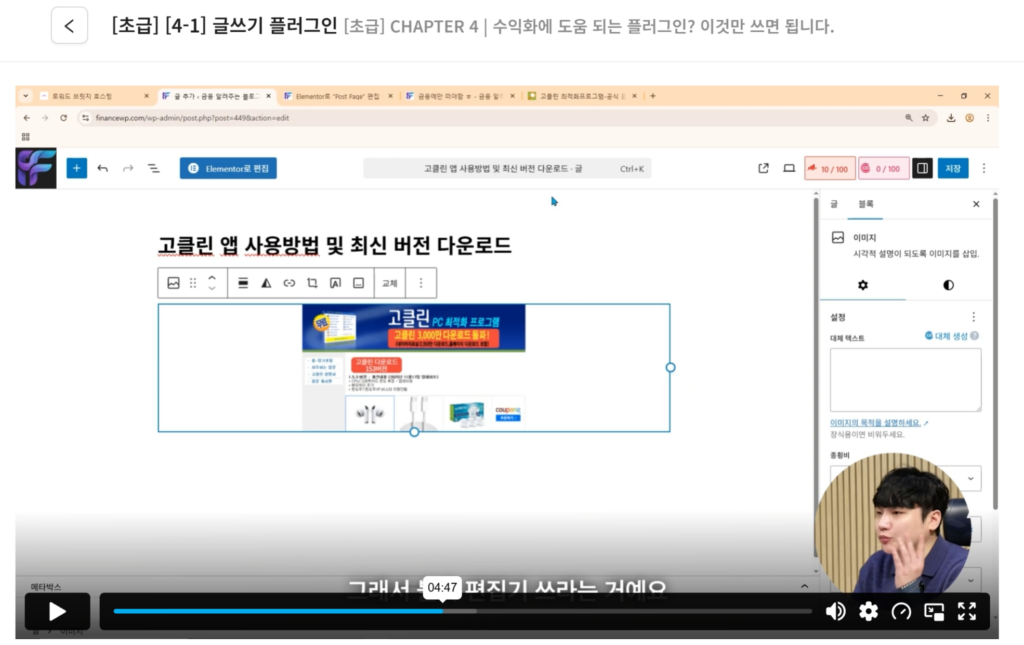The width and height of the screenshot is (1024, 645).
Task: Click the image block type icon
Action: point(173,283)
